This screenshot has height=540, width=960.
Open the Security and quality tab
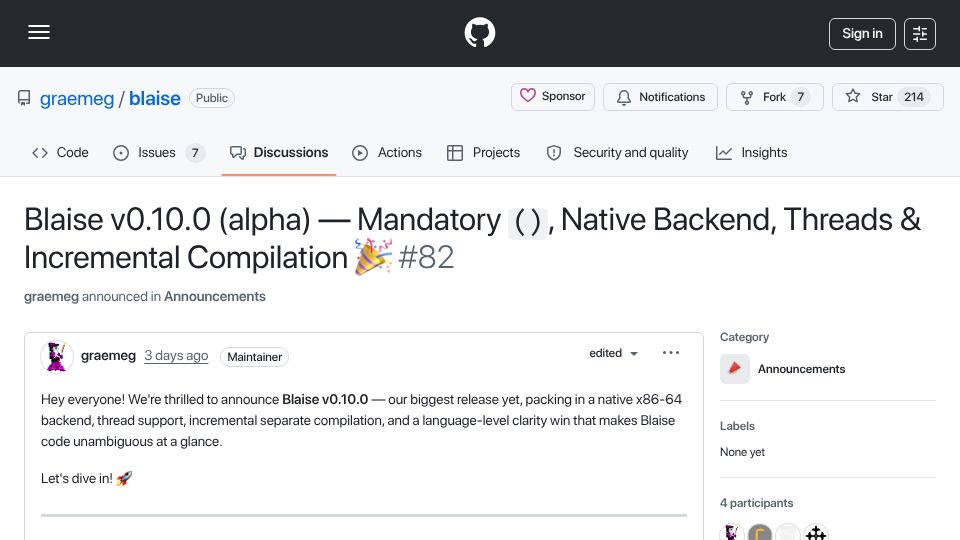pyautogui.click(x=617, y=152)
